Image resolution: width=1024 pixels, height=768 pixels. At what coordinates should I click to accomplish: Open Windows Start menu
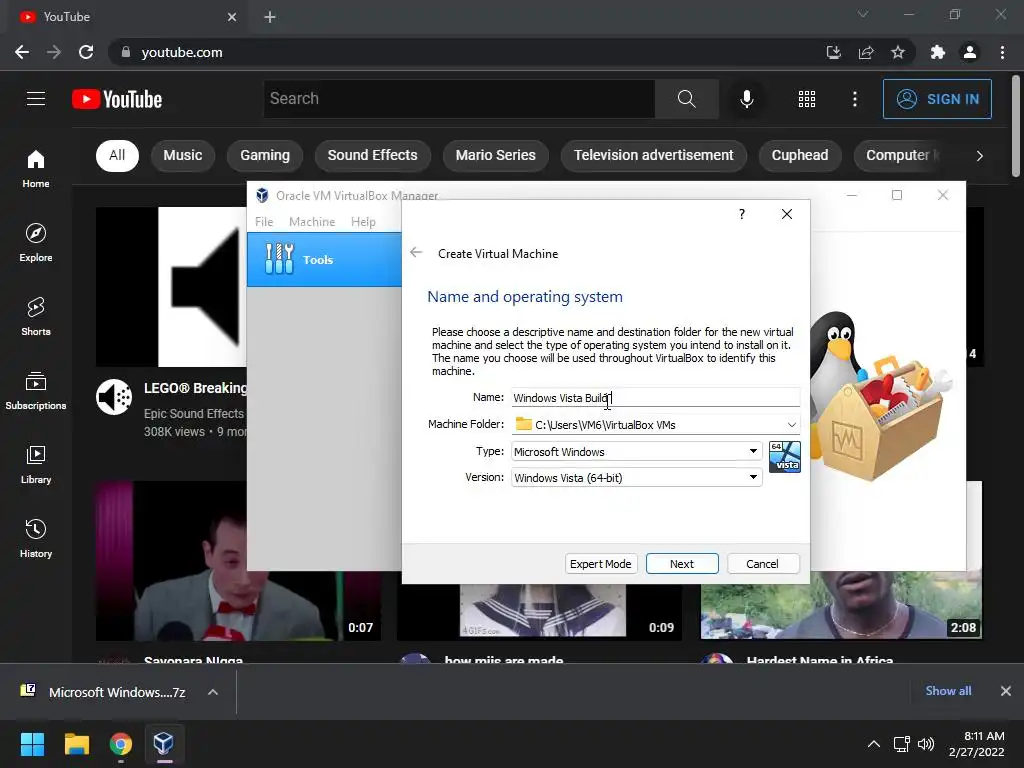[x=32, y=744]
